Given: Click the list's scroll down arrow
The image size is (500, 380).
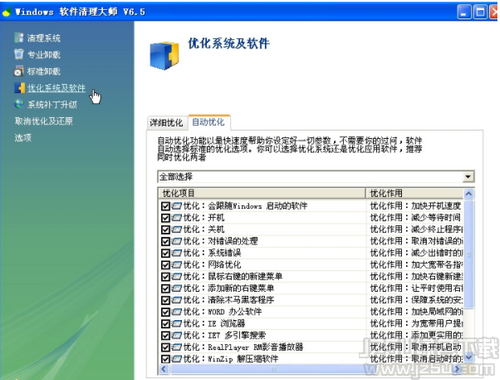Looking at the screenshot, I should pyautogui.click(x=468, y=358).
